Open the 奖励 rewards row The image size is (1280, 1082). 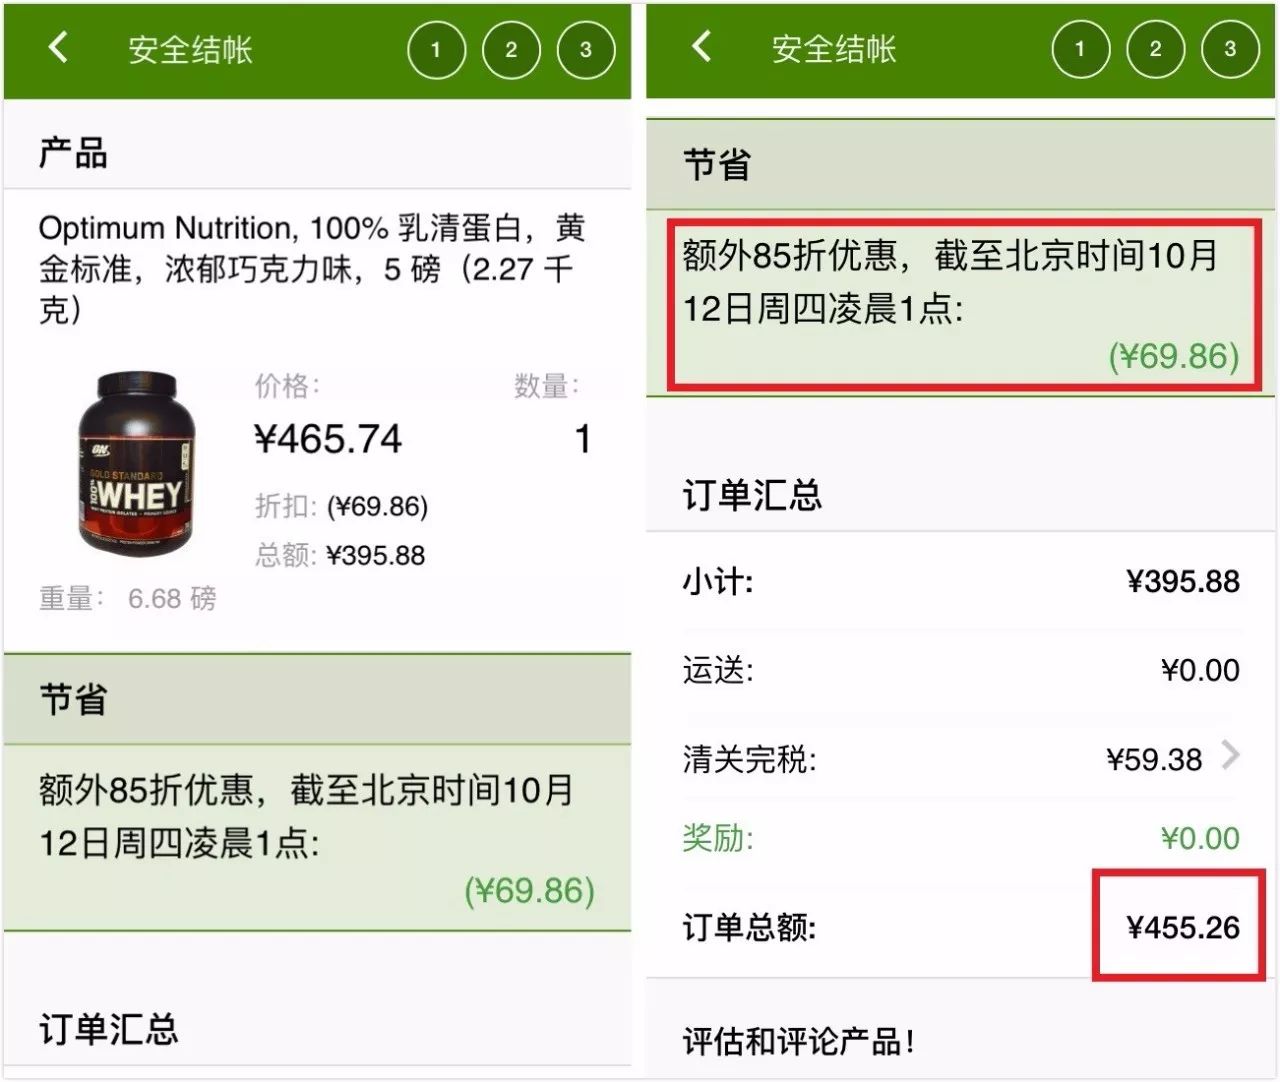[x=961, y=837]
